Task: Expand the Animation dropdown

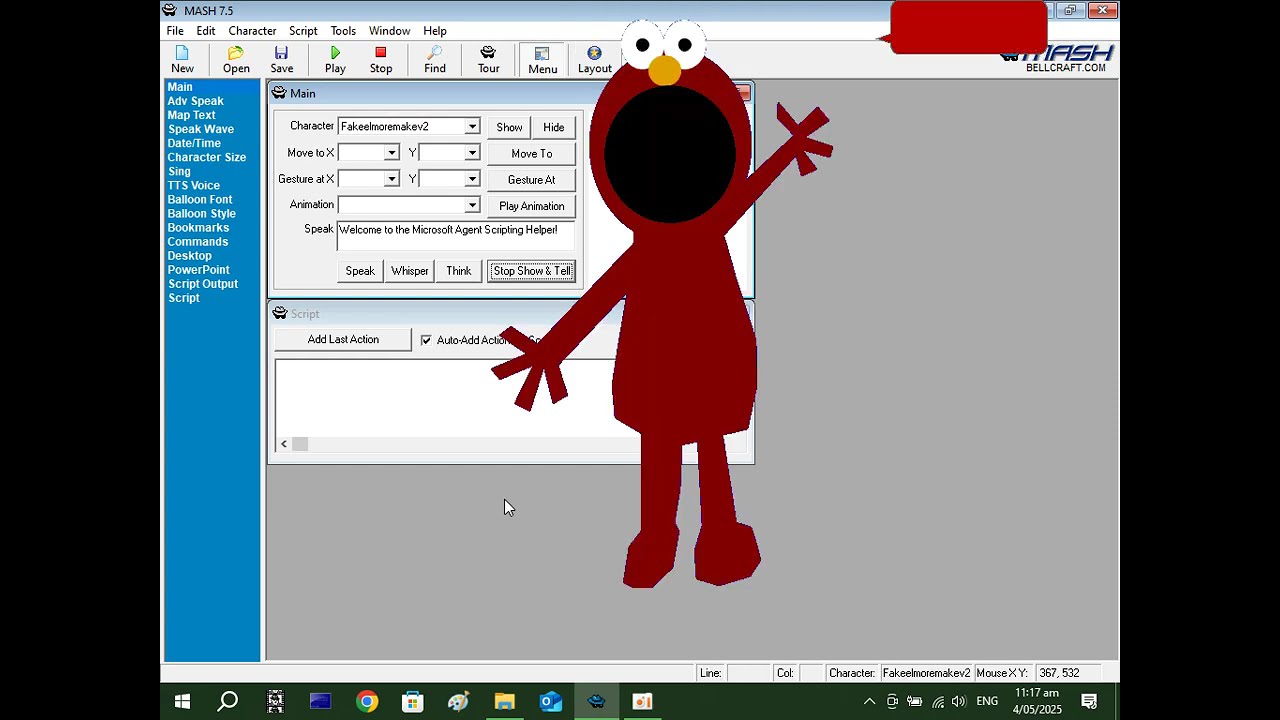Action: [472, 205]
